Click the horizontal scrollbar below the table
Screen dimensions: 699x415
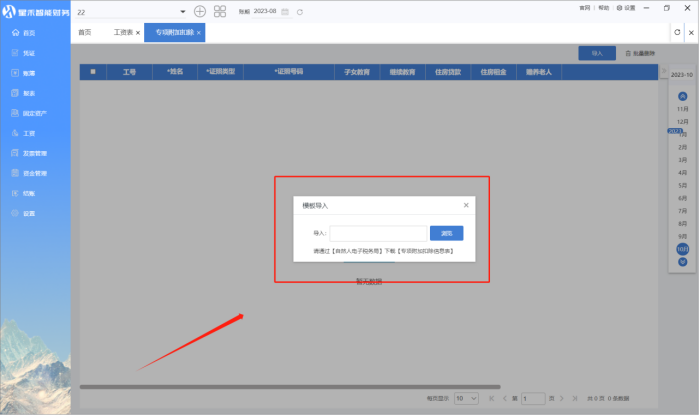(x=290, y=386)
